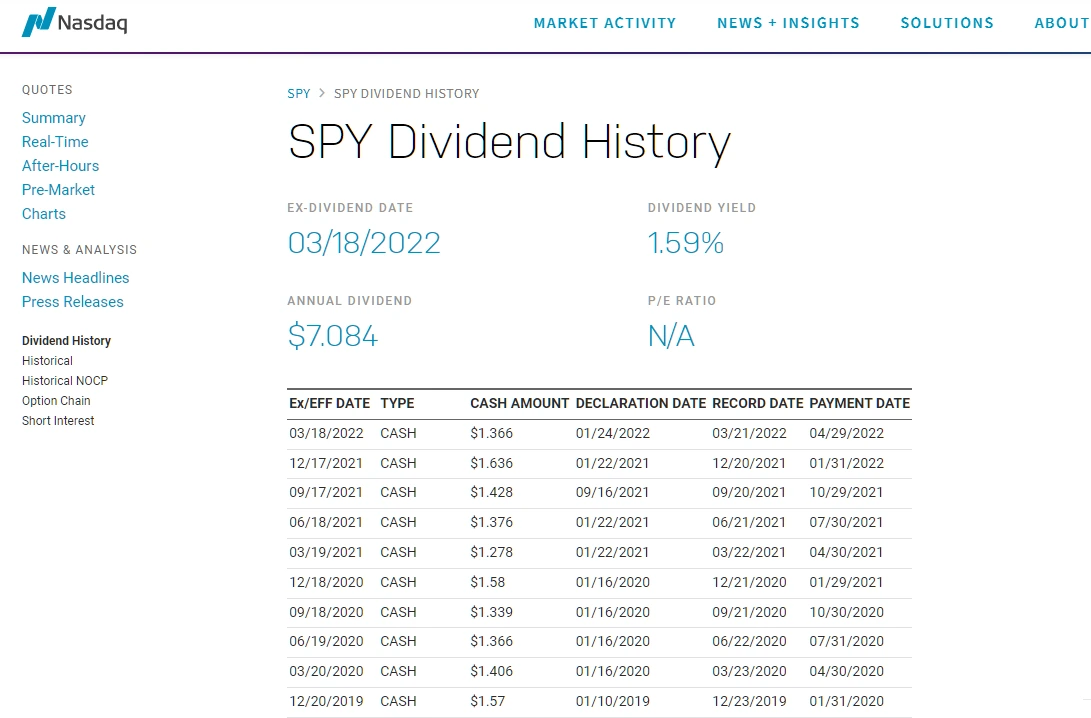
Task: Click the $7.084 annual dividend value
Action: coord(333,336)
